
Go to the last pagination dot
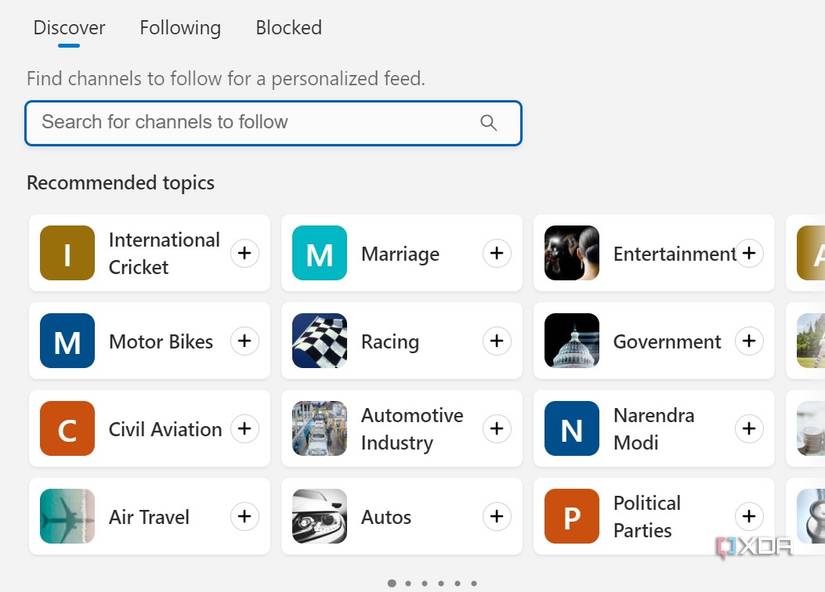point(474,583)
